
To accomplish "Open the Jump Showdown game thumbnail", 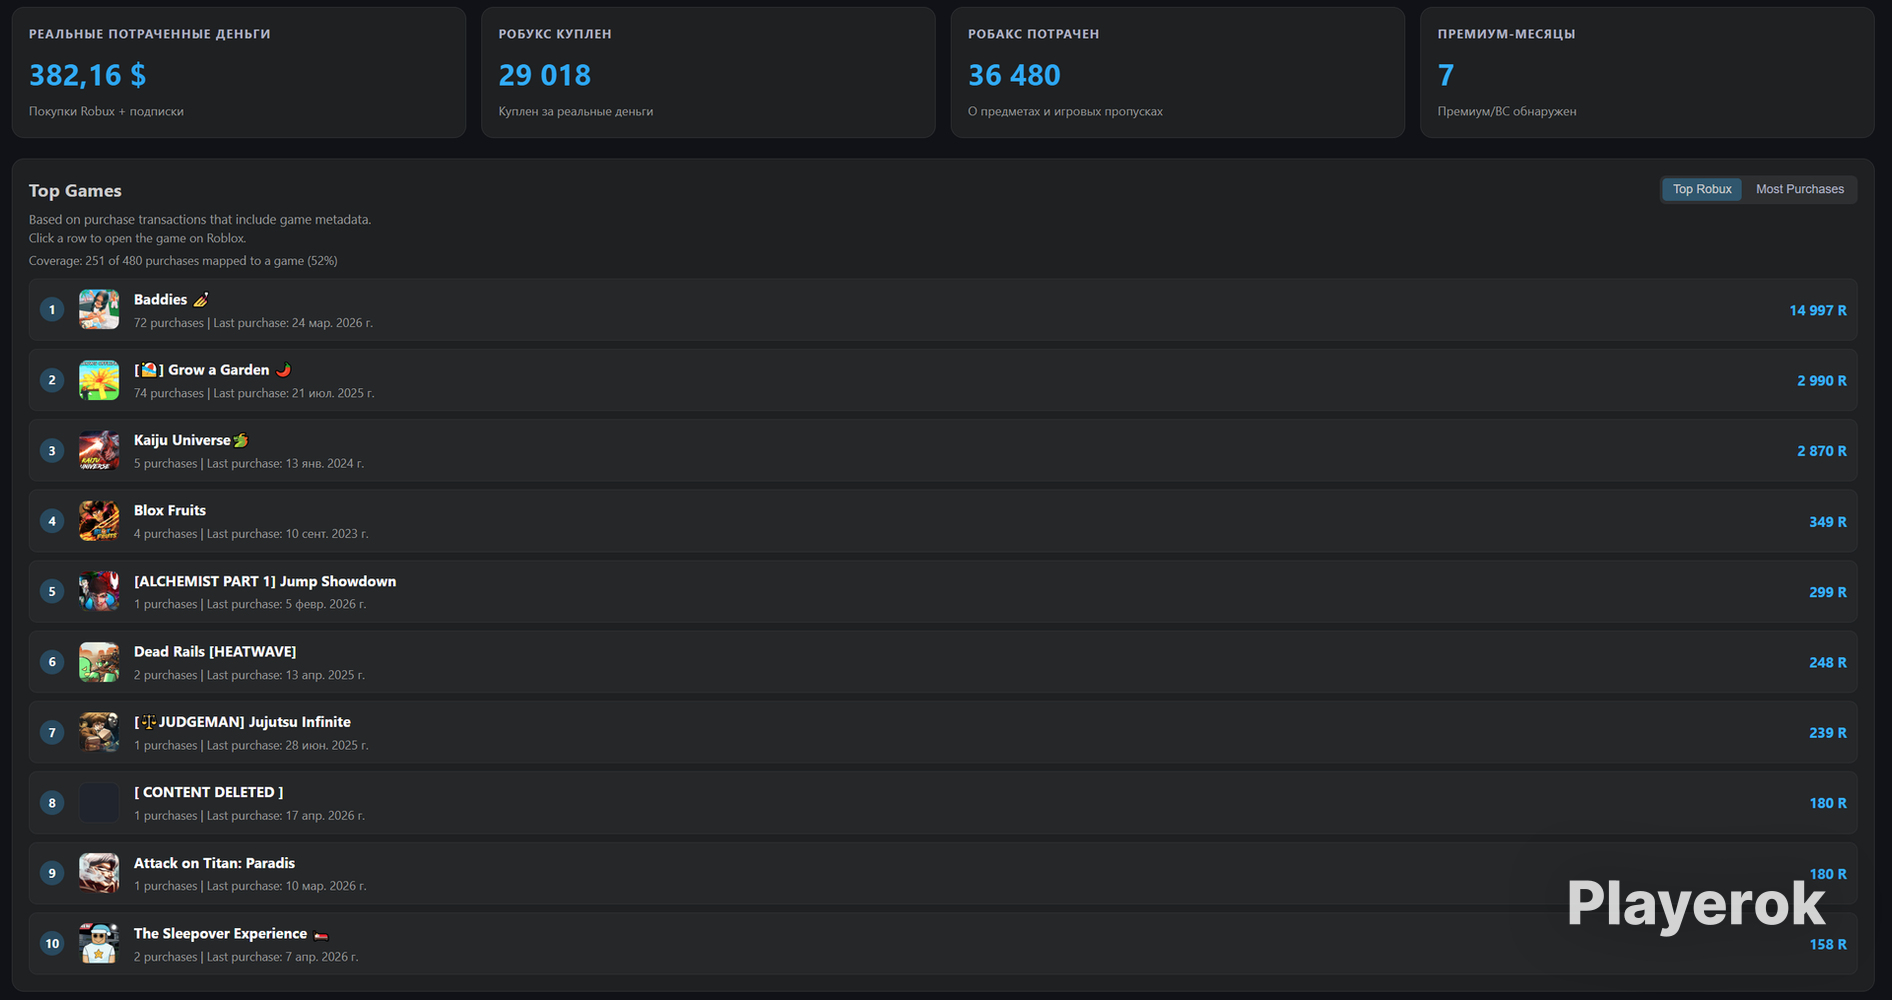I will (x=99, y=591).
